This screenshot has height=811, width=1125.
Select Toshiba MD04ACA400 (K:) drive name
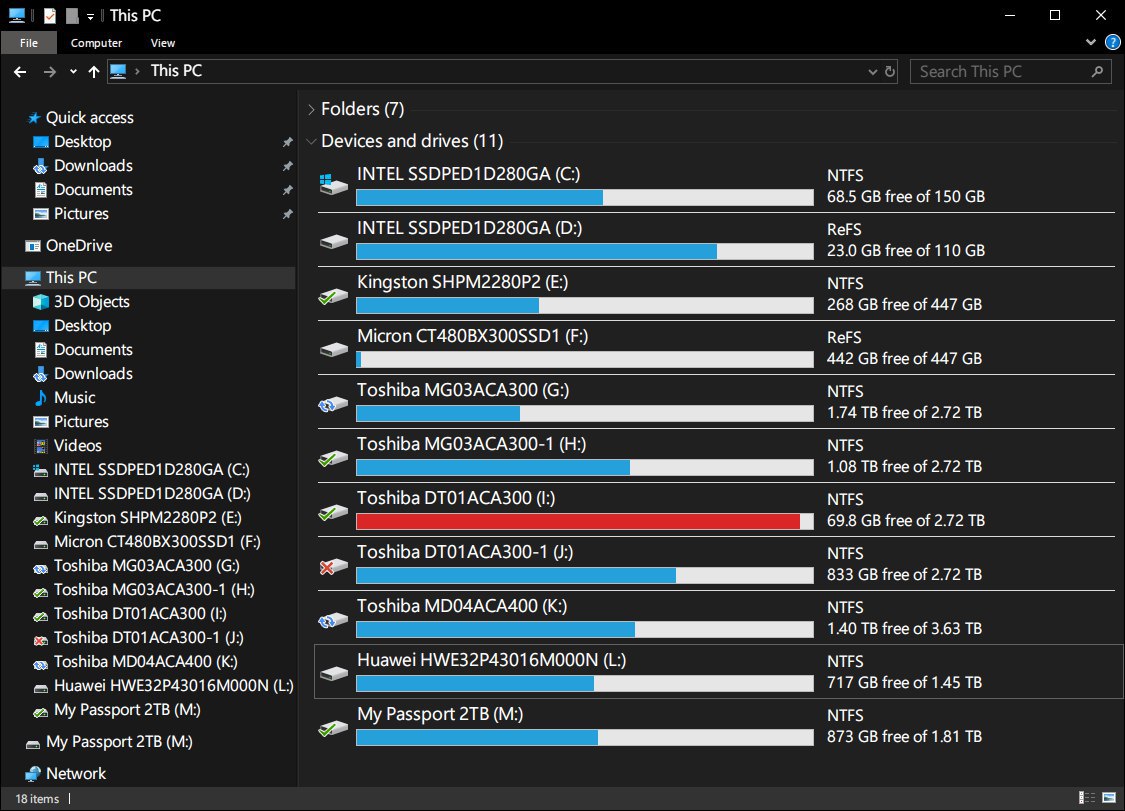point(462,606)
